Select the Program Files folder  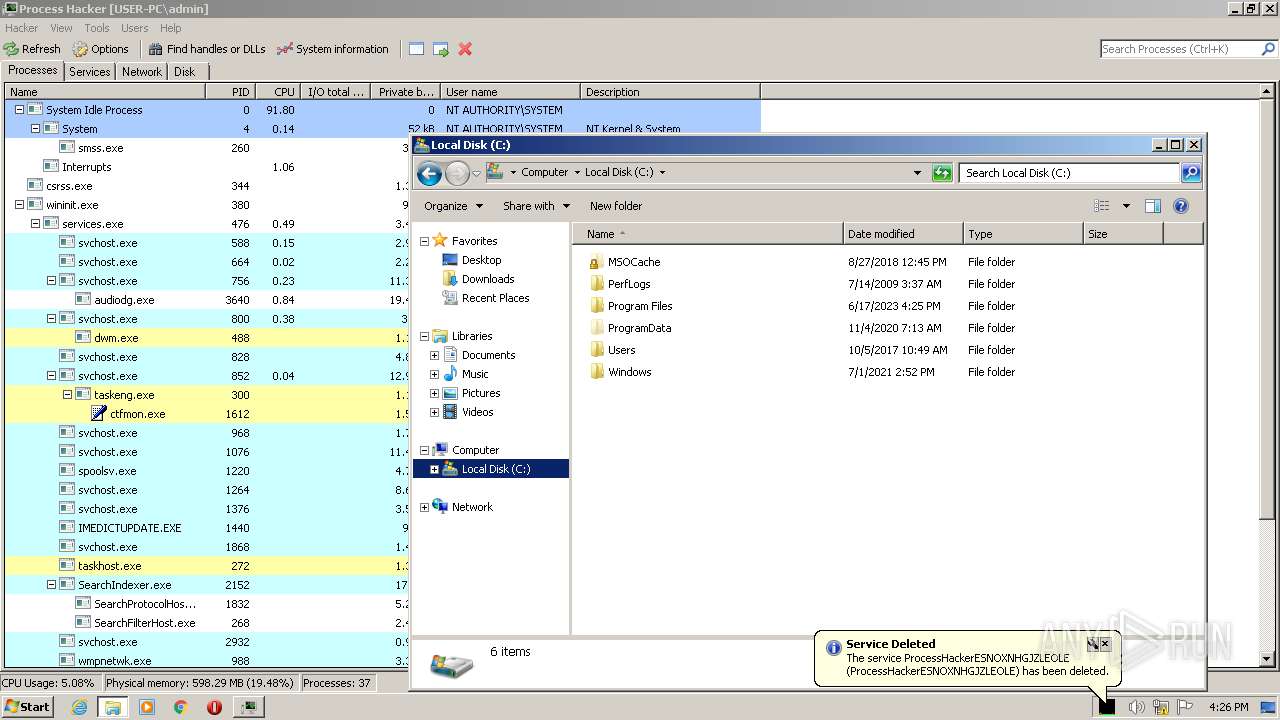tap(640, 306)
